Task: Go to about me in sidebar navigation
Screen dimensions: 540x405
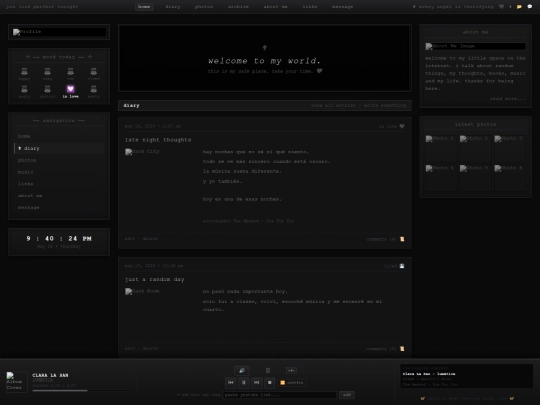Action: tap(59, 196)
